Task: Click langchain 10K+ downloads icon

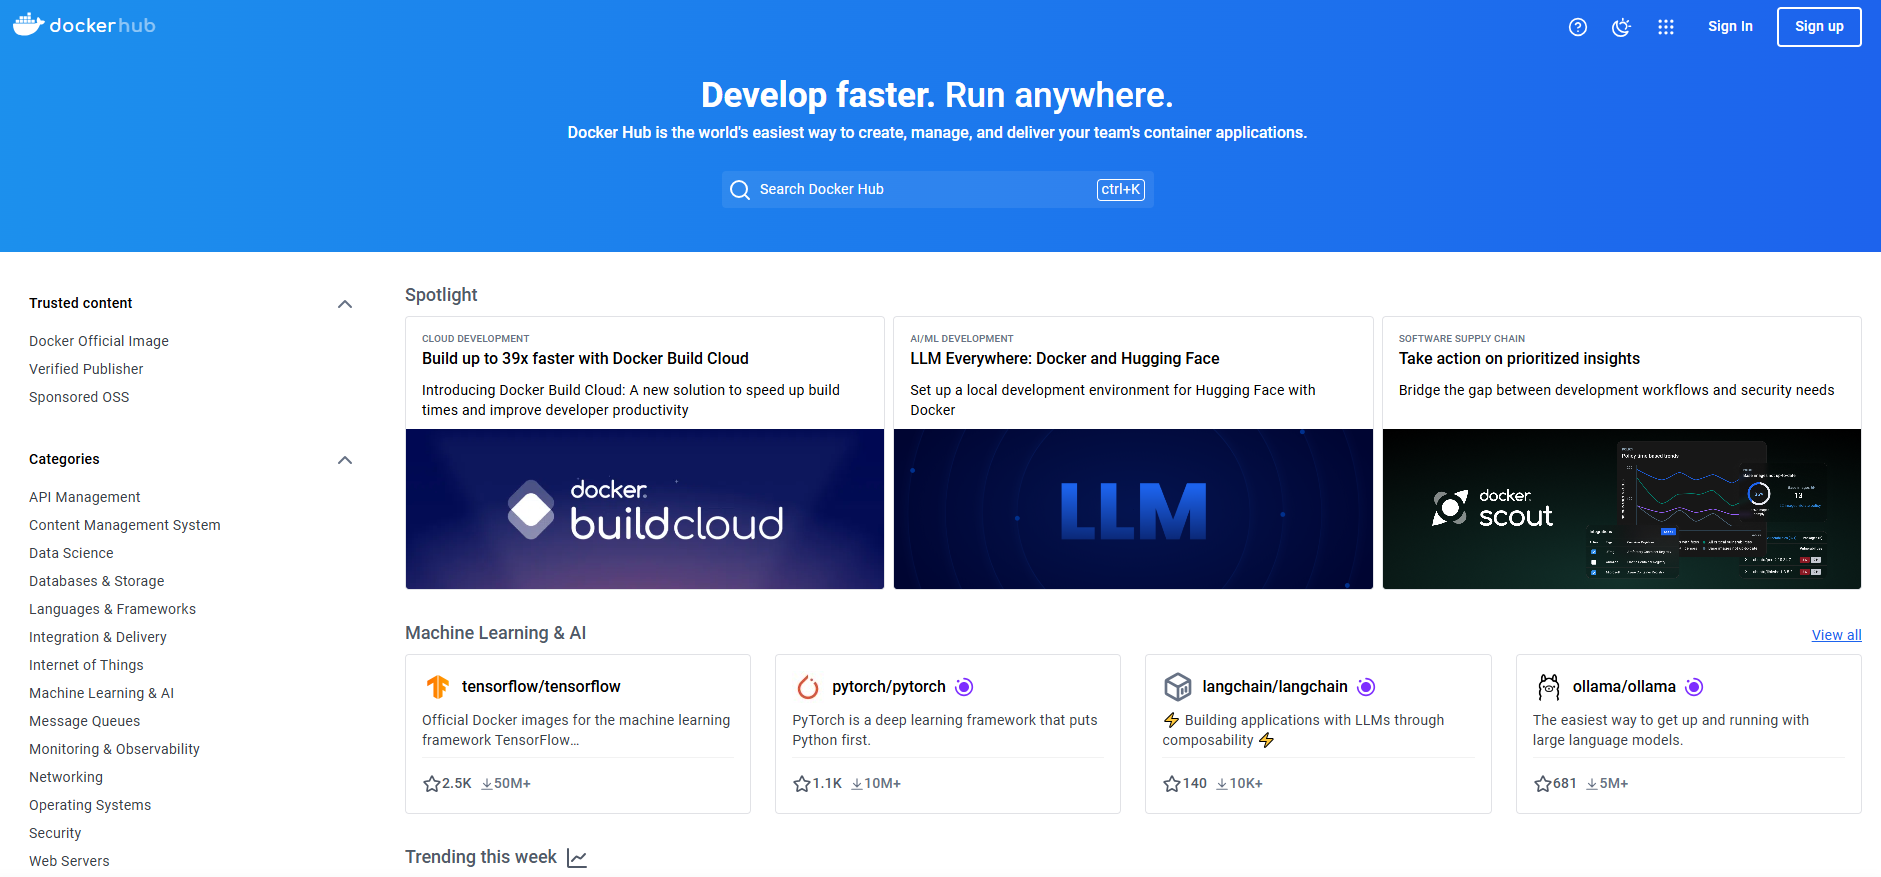Action: point(1222,784)
